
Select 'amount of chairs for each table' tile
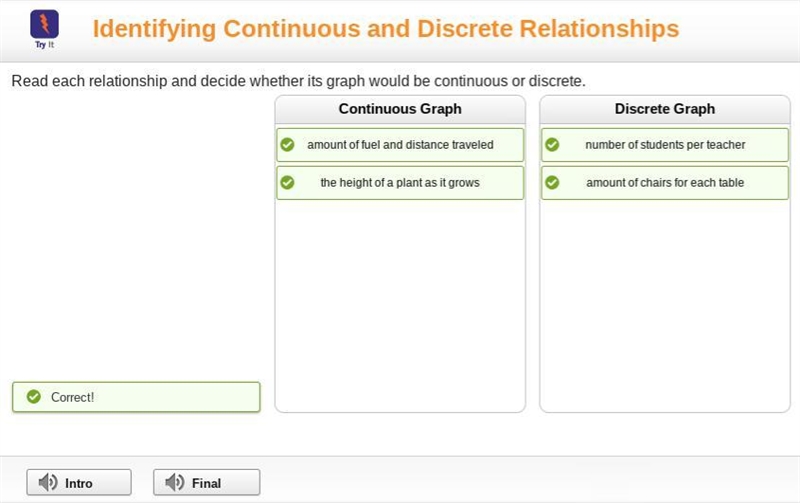(x=665, y=183)
